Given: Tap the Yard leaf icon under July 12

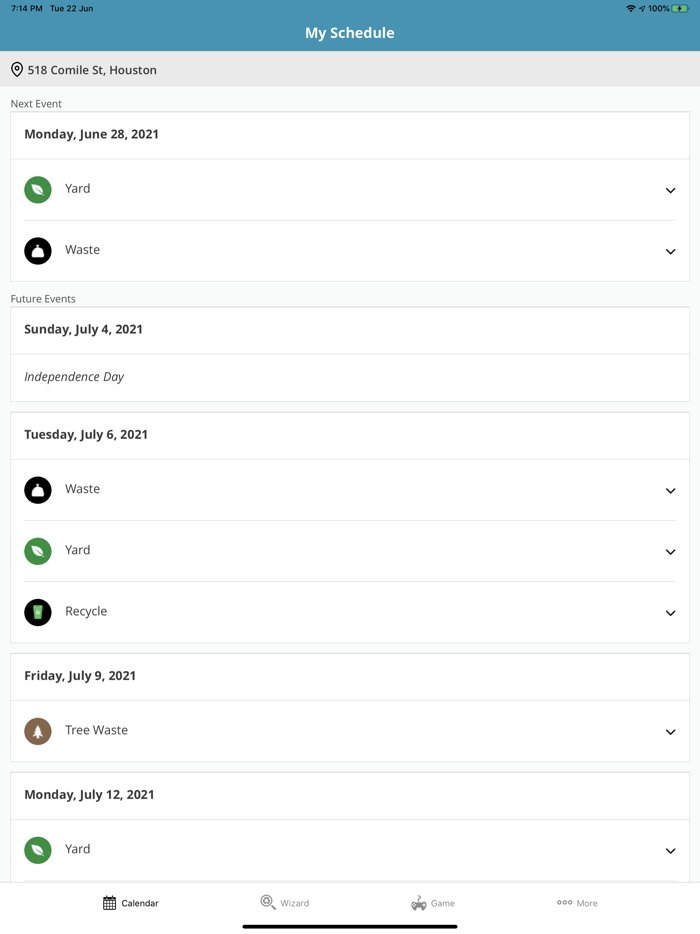Looking at the screenshot, I should pos(38,850).
